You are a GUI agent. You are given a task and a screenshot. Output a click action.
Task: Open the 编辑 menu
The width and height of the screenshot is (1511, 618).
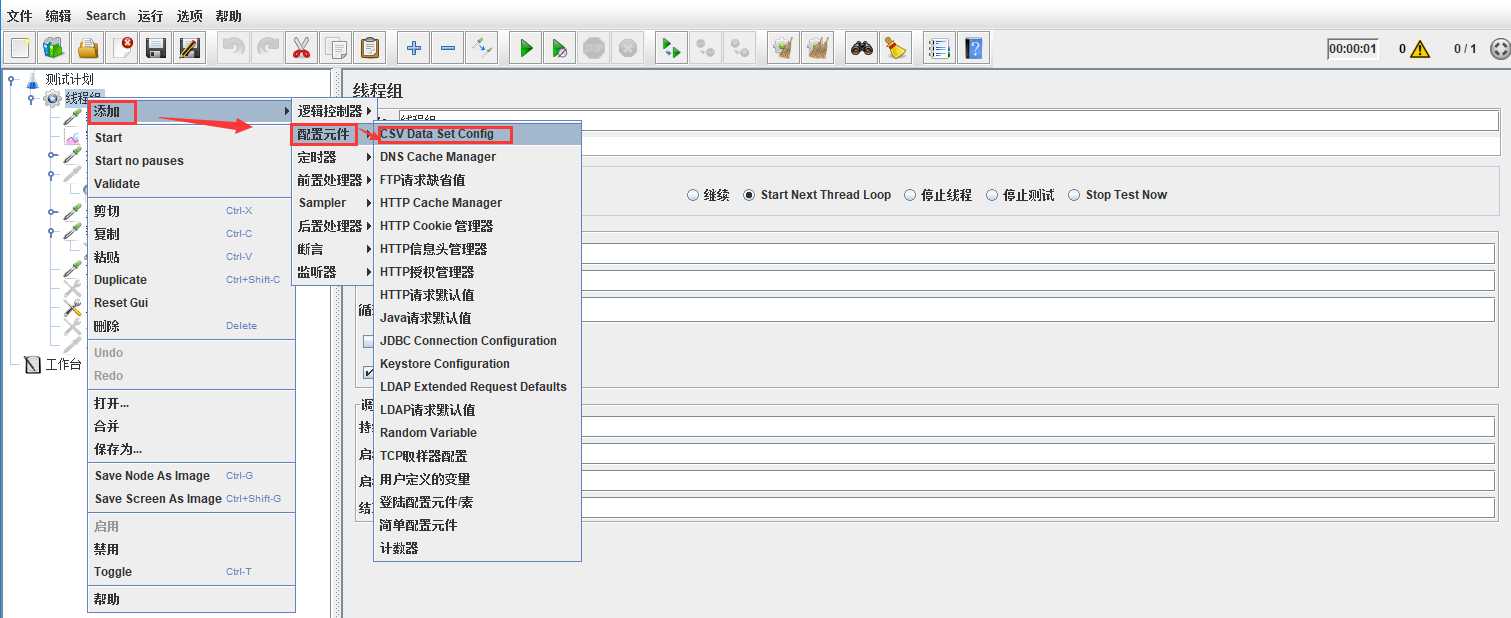coord(59,16)
